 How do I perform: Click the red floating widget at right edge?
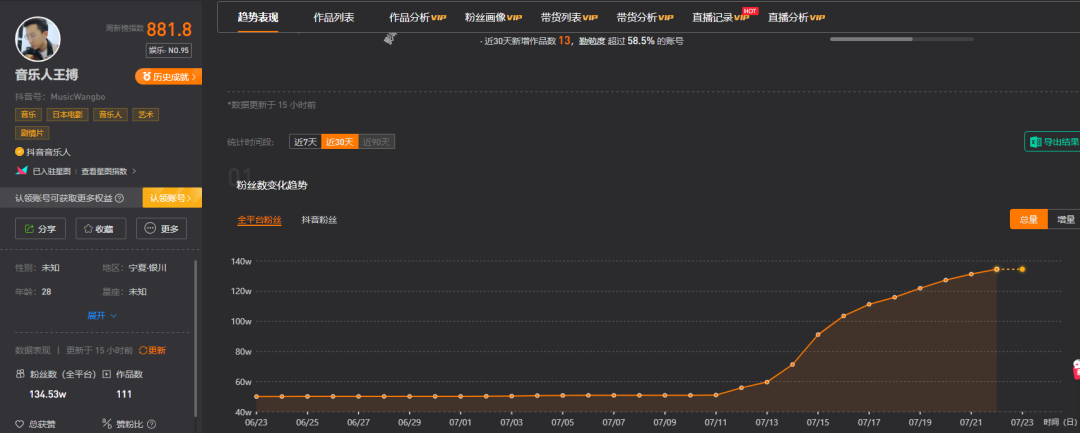pyautogui.click(x=1076, y=370)
